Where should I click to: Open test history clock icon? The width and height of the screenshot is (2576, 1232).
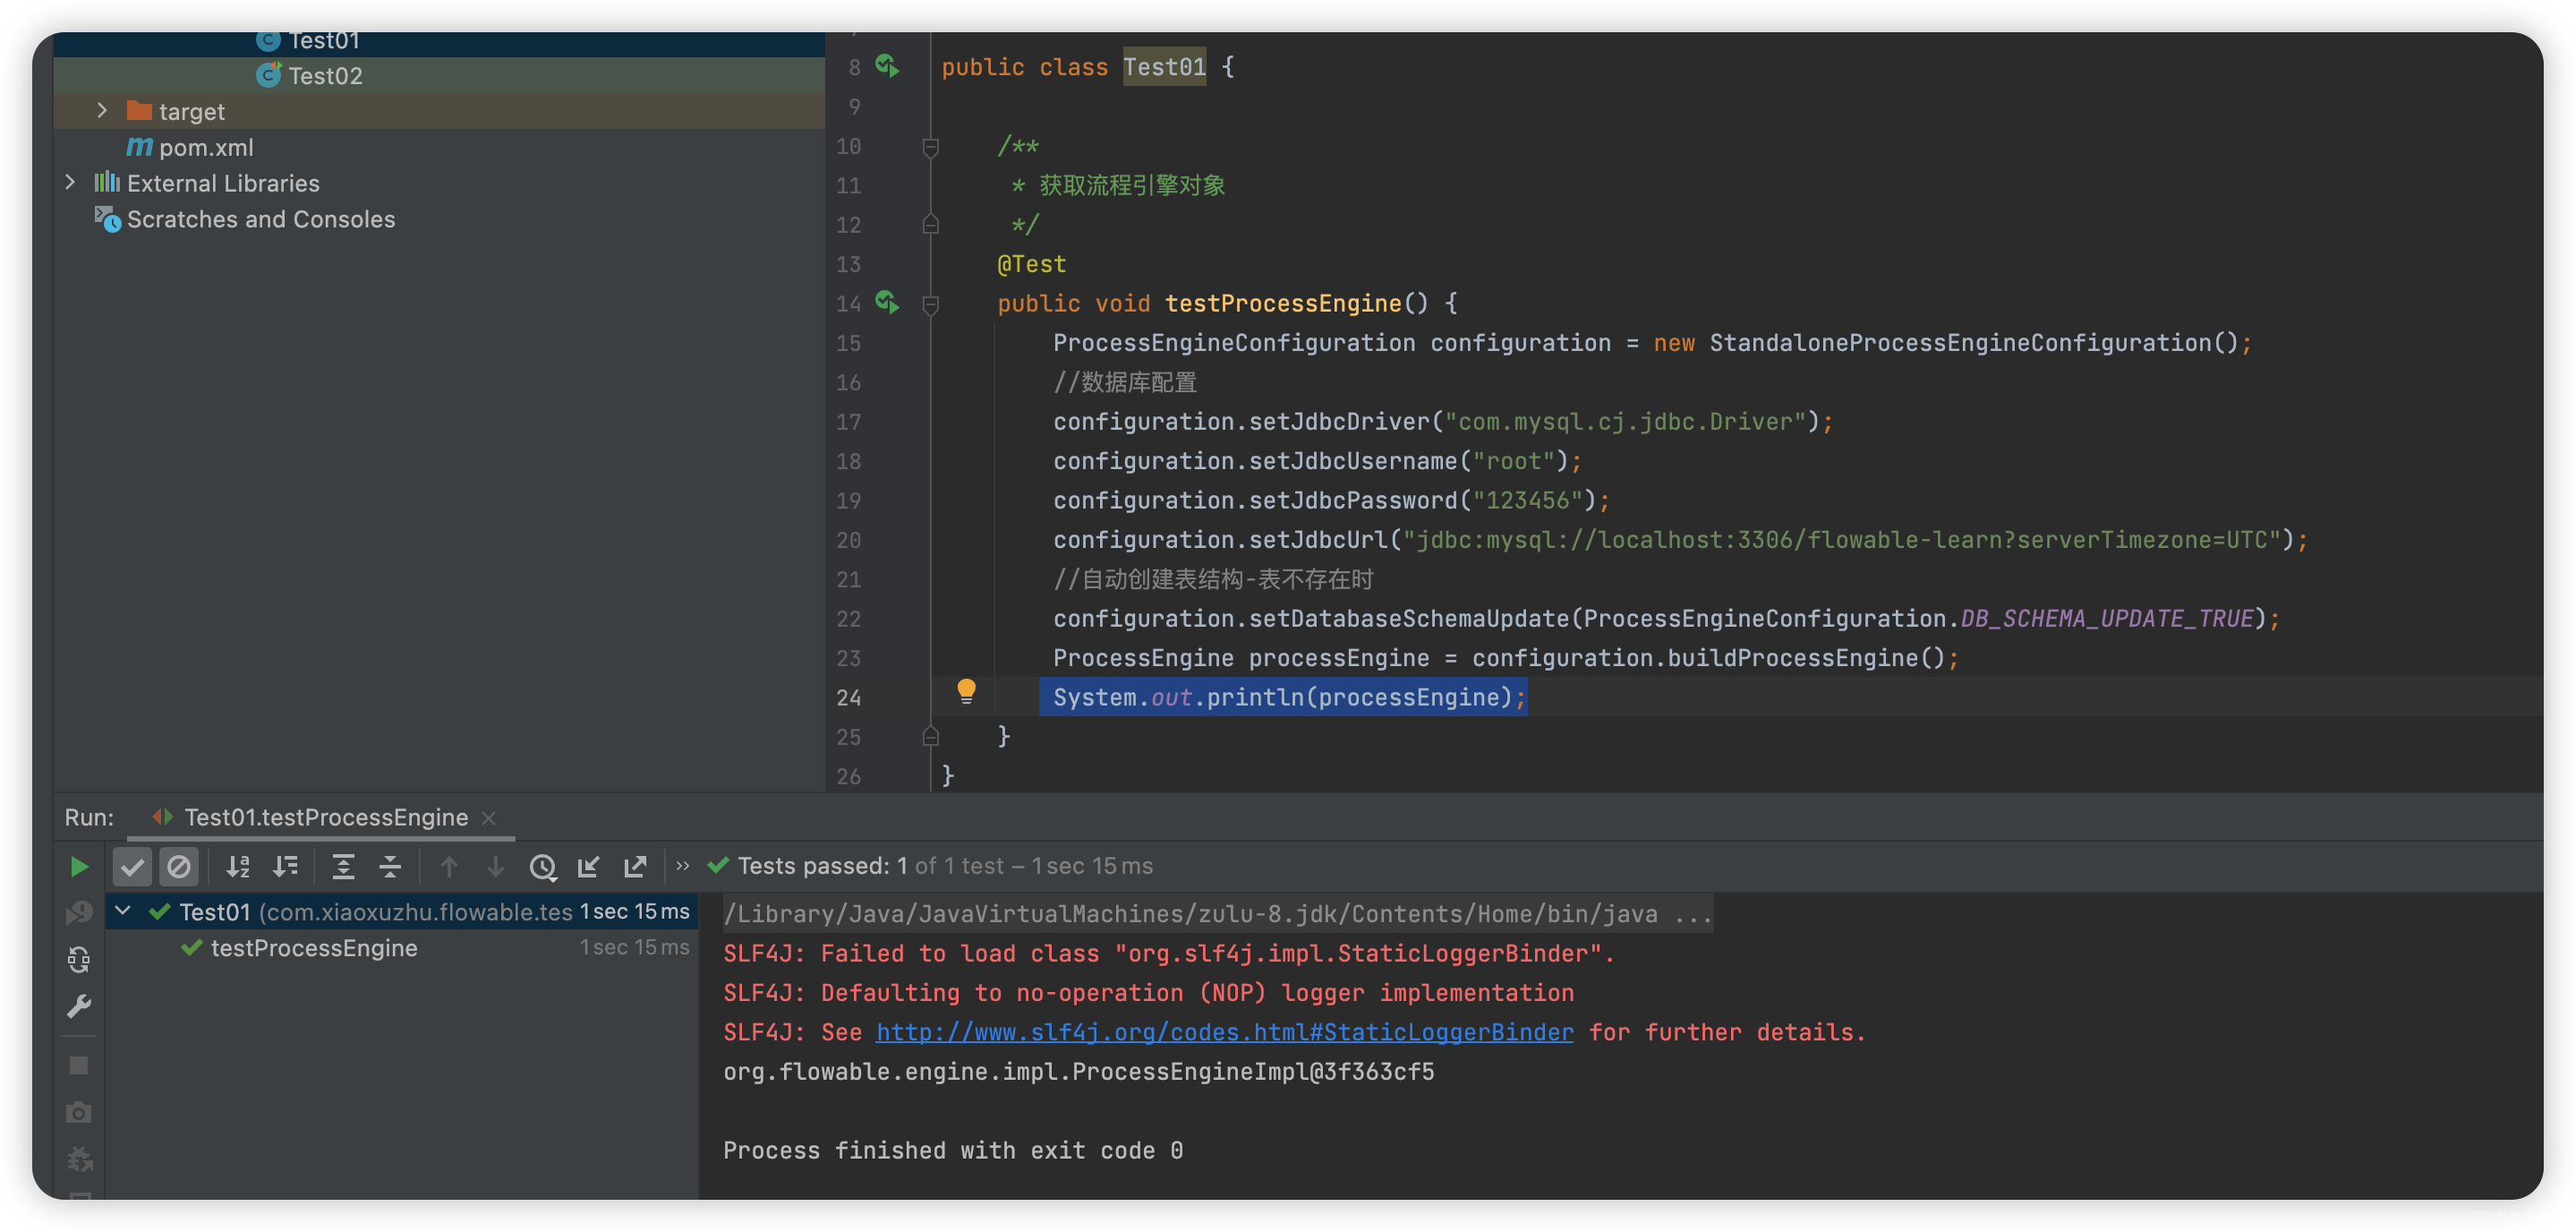click(x=542, y=866)
